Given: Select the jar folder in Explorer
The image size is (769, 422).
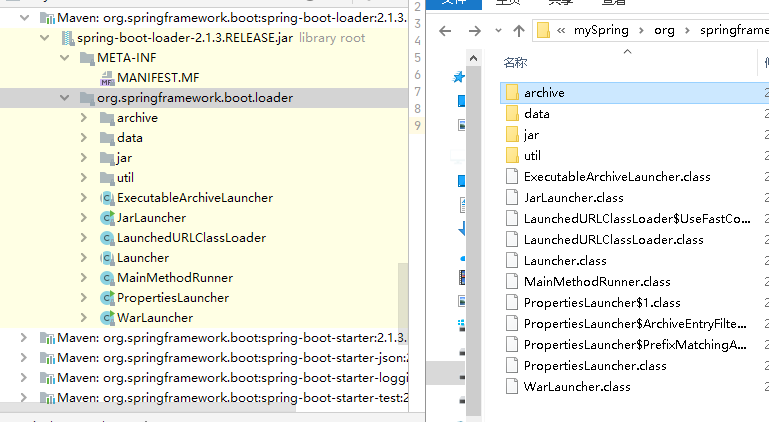Looking at the screenshot, I should tap(634, 135).
